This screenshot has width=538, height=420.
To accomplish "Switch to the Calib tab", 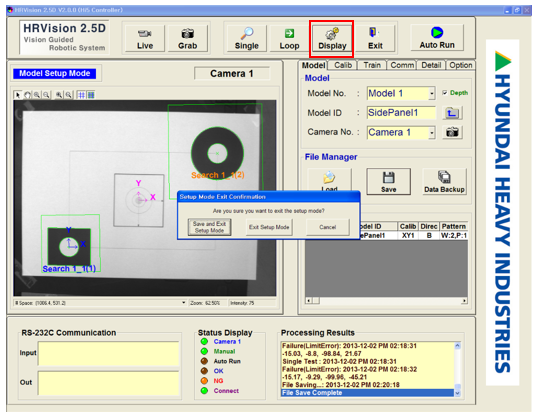I will [343, 65].
